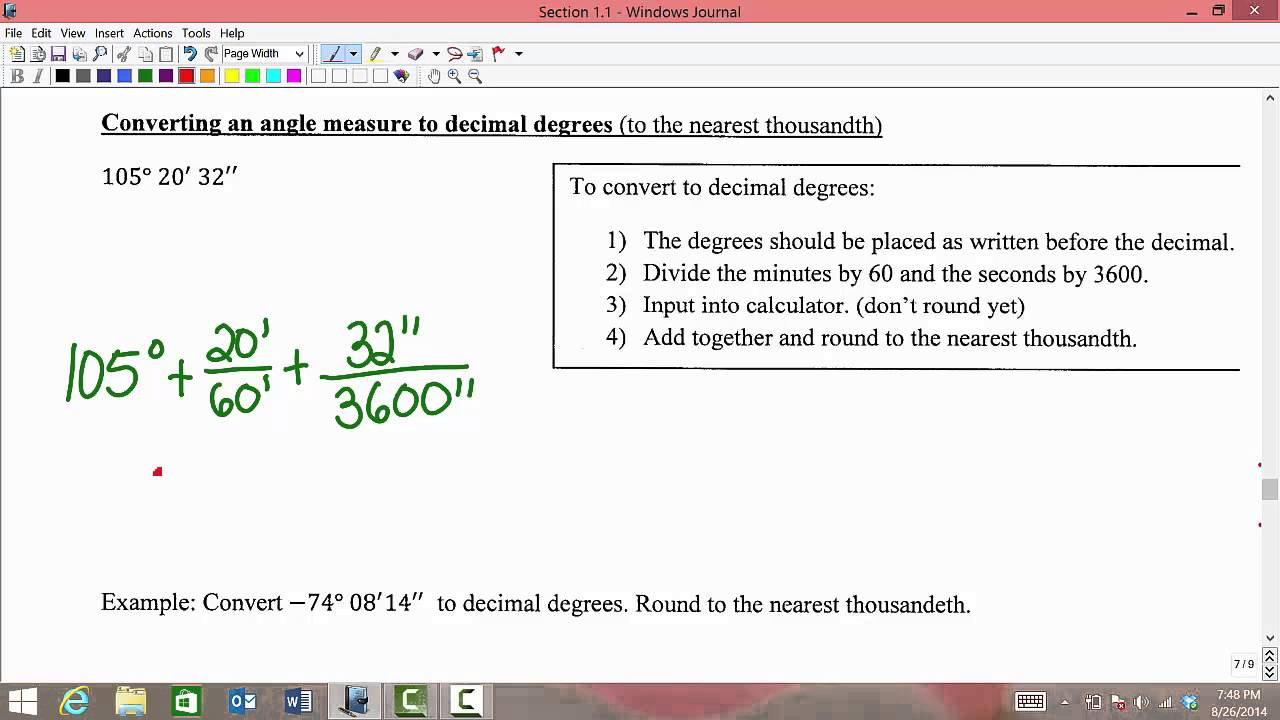Click the previous page double-arrow button
Screen dimensions: 1280x720
point(1270,656)
